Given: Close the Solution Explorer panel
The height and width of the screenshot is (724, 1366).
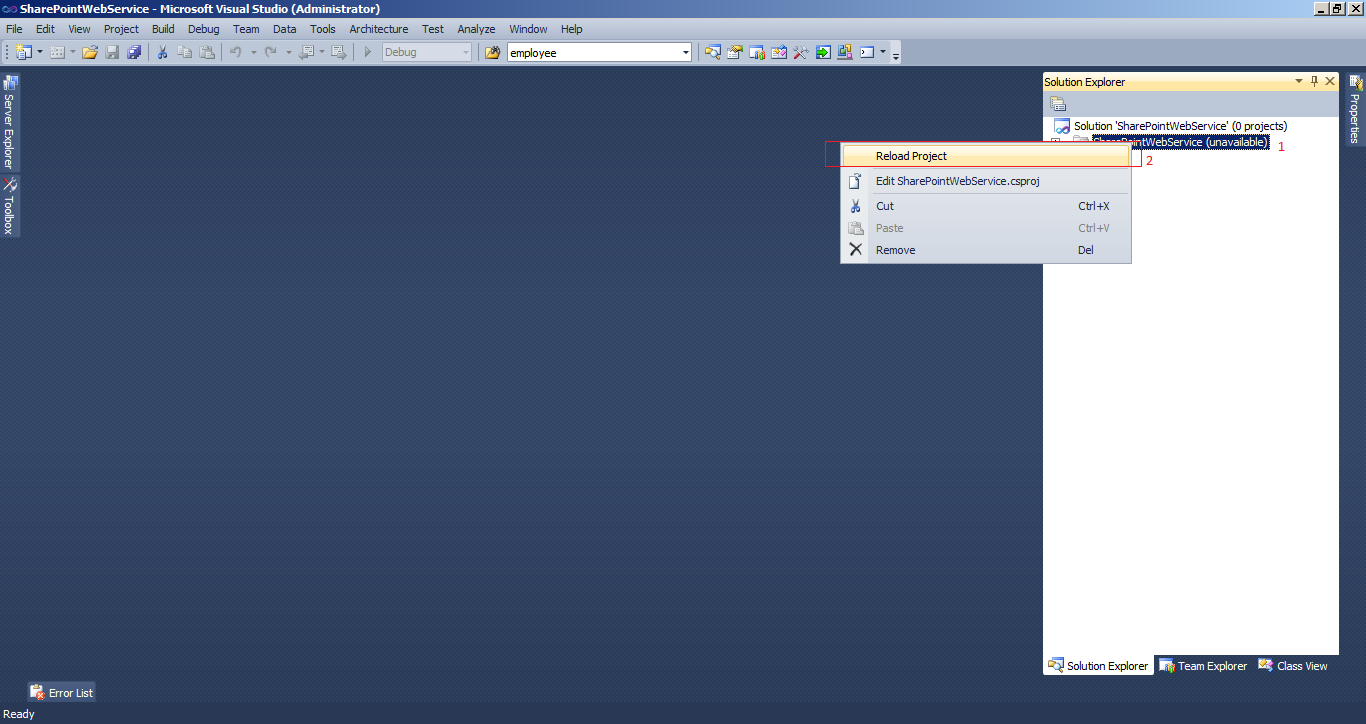Looking at the screenshot, I should coord(1330,81).
